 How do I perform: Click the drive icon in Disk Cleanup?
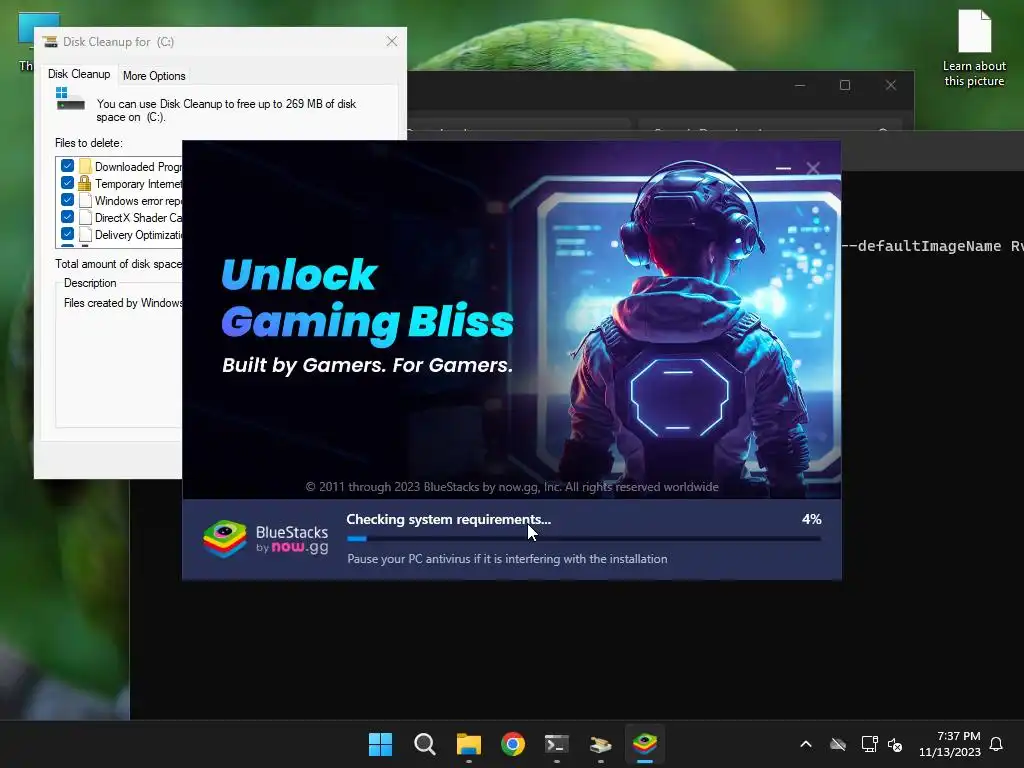(x=70, y=99)
